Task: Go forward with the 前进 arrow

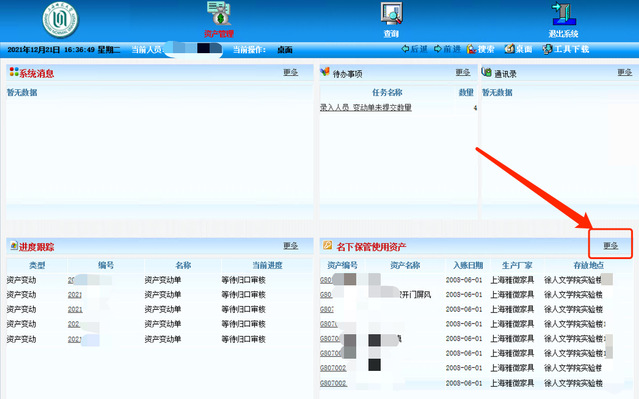Action: [x=447, y=49]
